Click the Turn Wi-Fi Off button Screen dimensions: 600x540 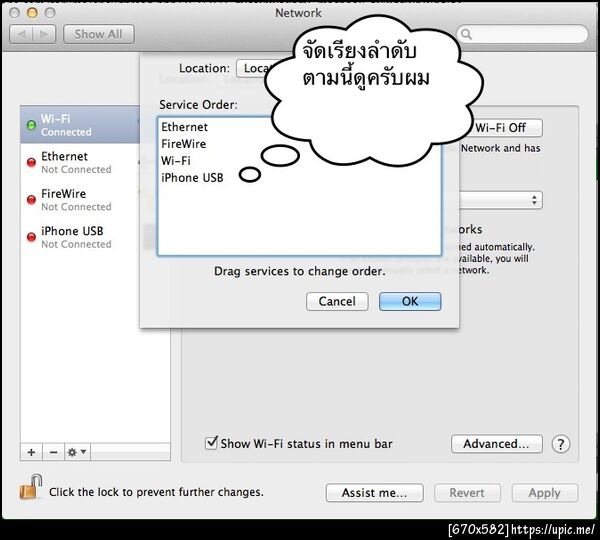505,127
